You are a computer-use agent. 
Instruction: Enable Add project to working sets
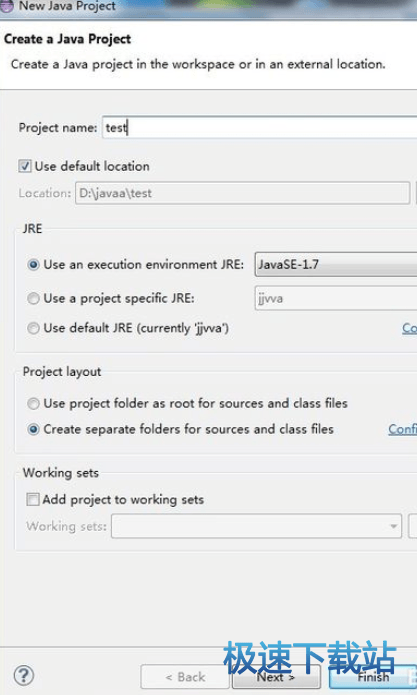[x=32, y=500]
